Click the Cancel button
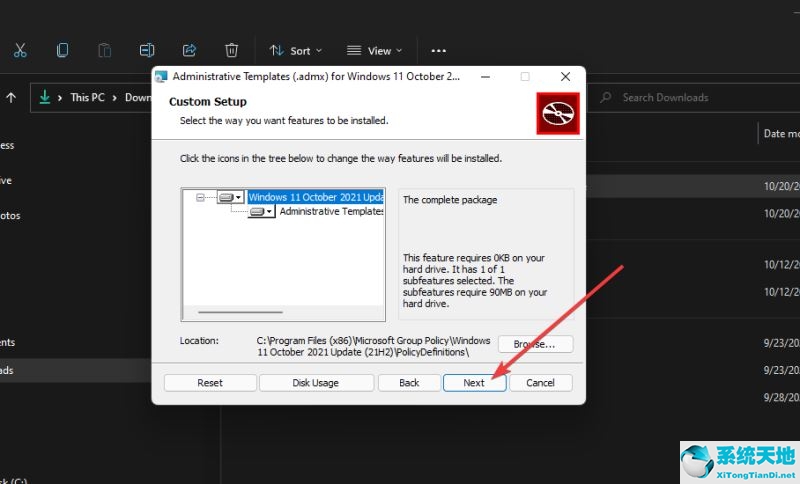Viewport: 800px width, 484px height. pyautogui.click(x=540, y=383)
